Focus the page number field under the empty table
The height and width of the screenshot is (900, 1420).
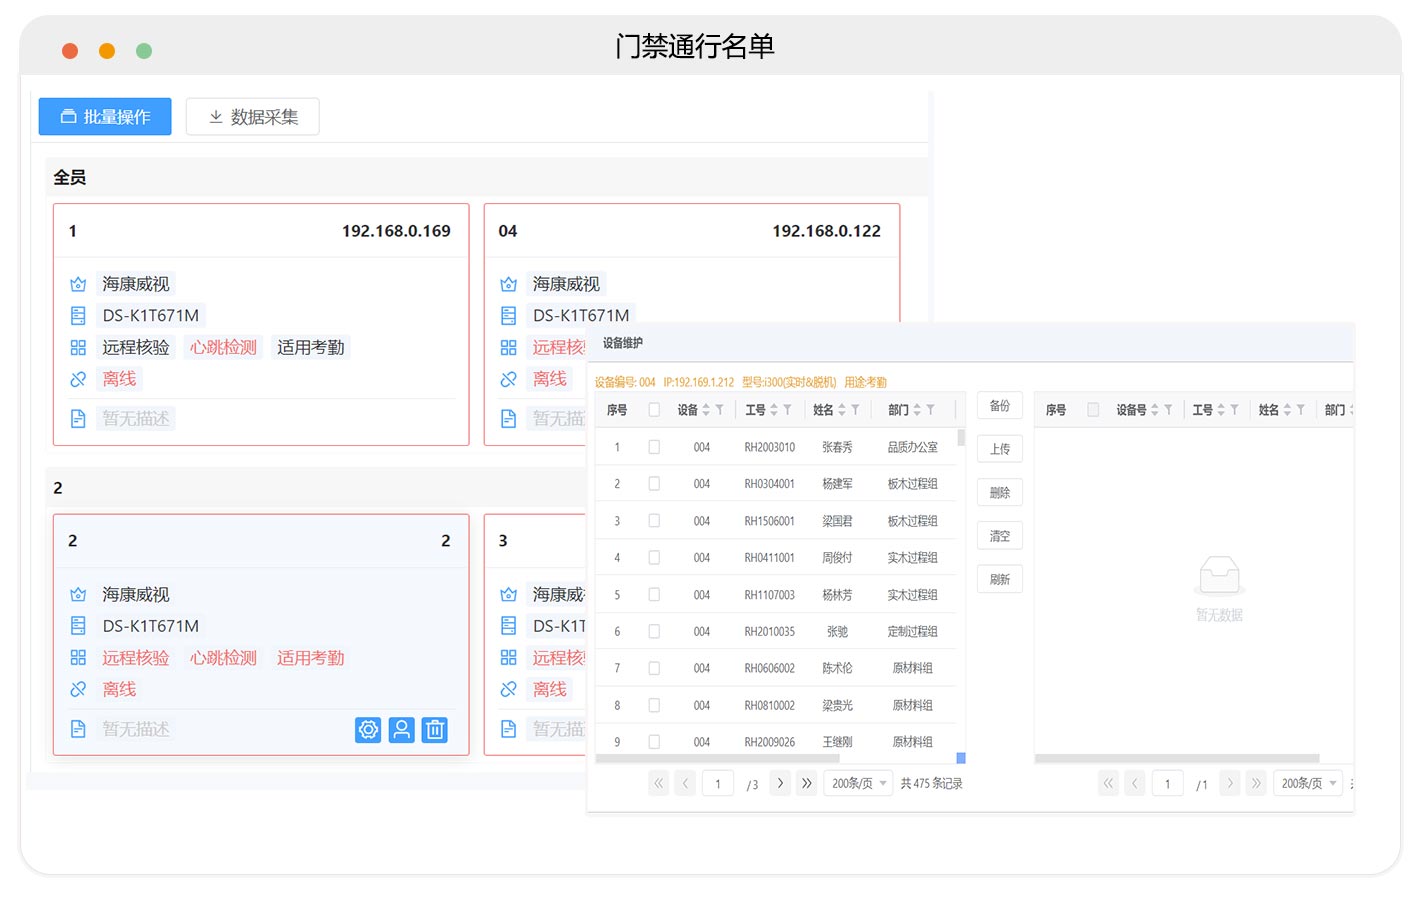pos(1168,784)
